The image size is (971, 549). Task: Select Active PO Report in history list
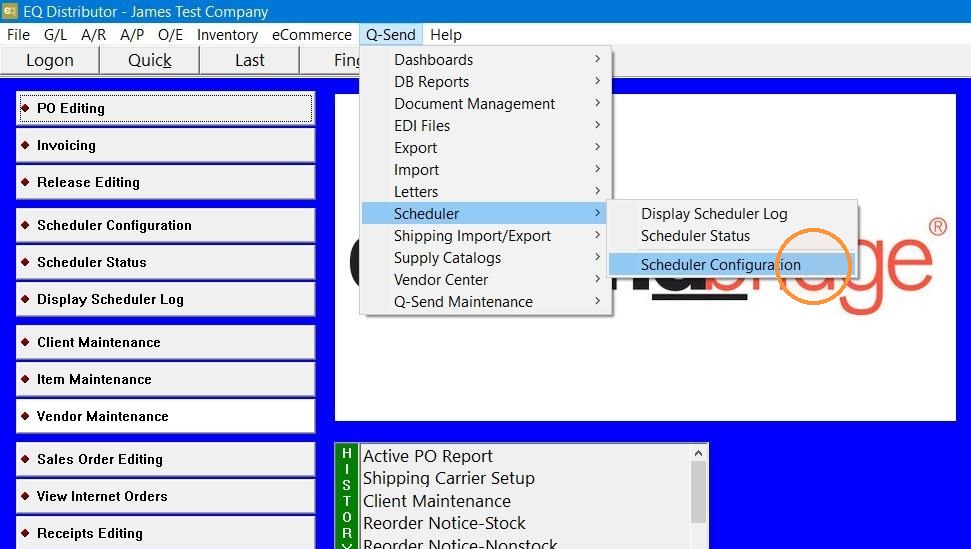click(x=525, y=456)
